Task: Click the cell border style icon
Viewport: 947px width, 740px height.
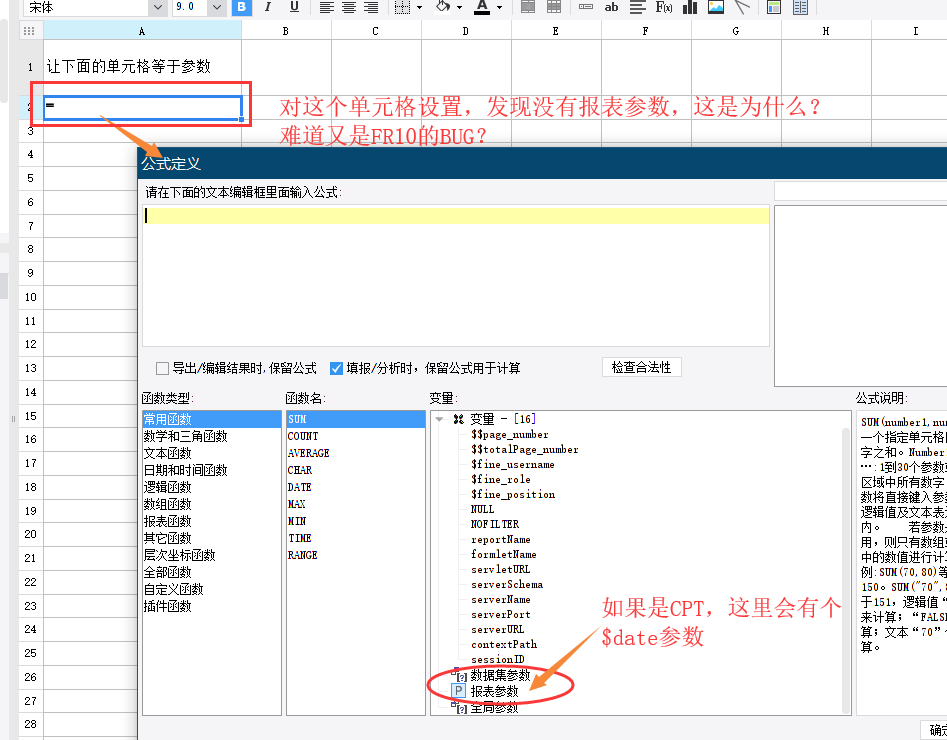Action: click(402, 7)
